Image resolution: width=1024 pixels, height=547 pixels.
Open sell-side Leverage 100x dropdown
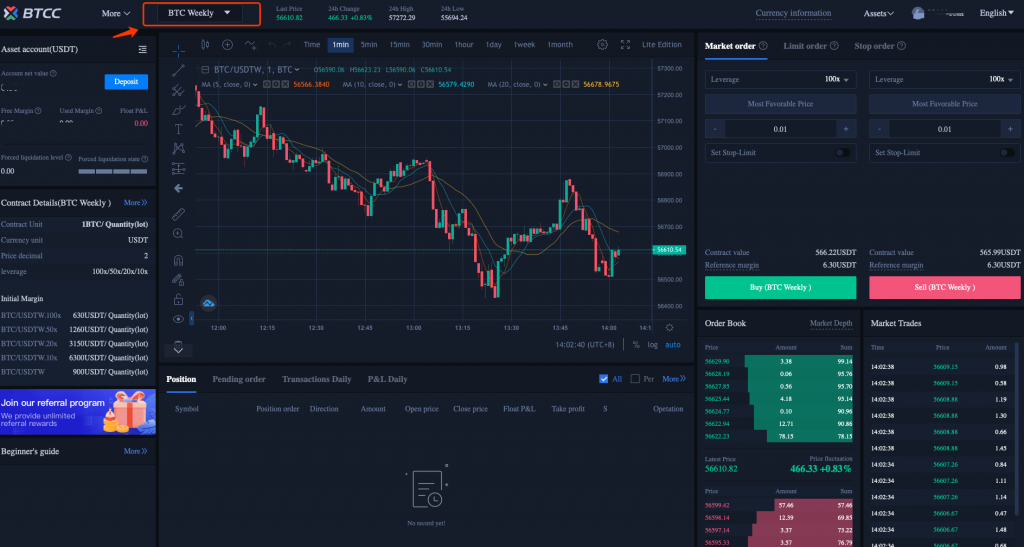(944, 79)
